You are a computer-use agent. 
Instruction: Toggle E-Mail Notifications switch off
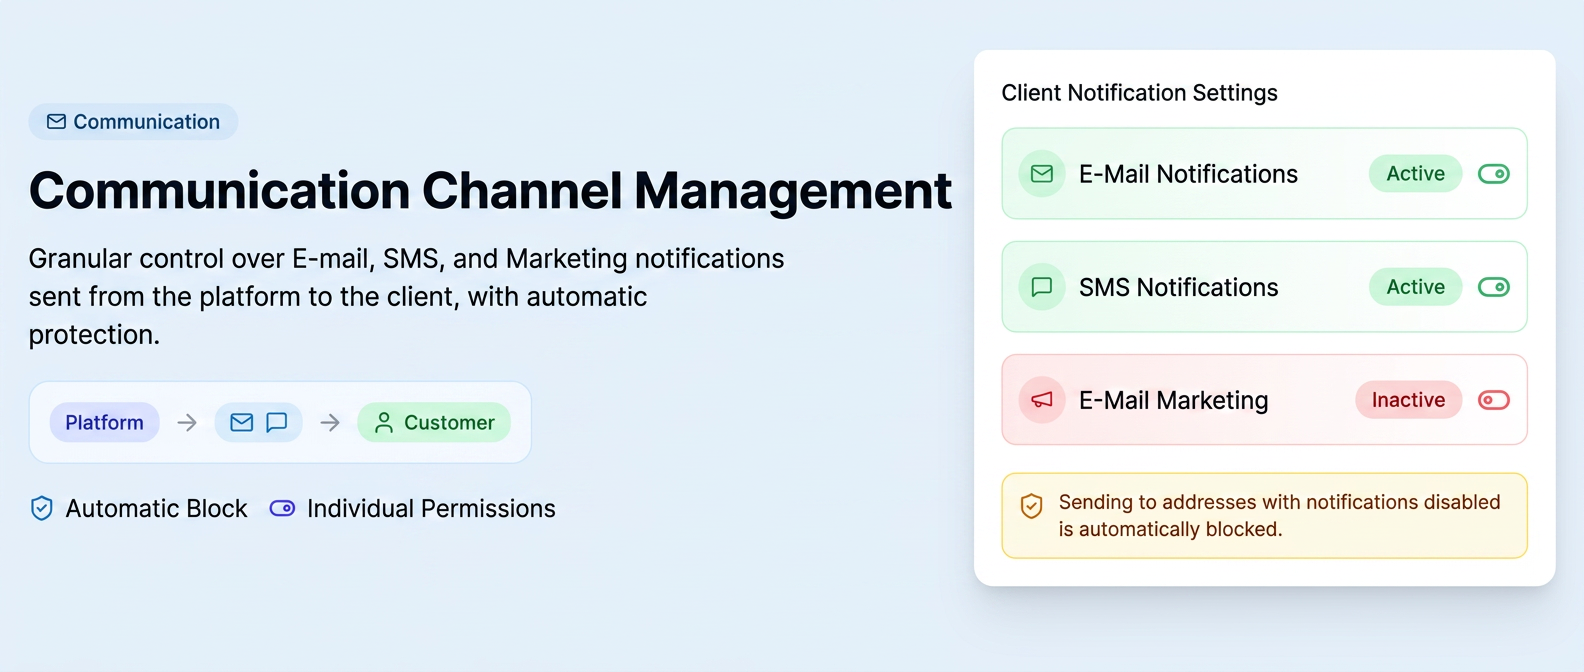click(1494, 174)
